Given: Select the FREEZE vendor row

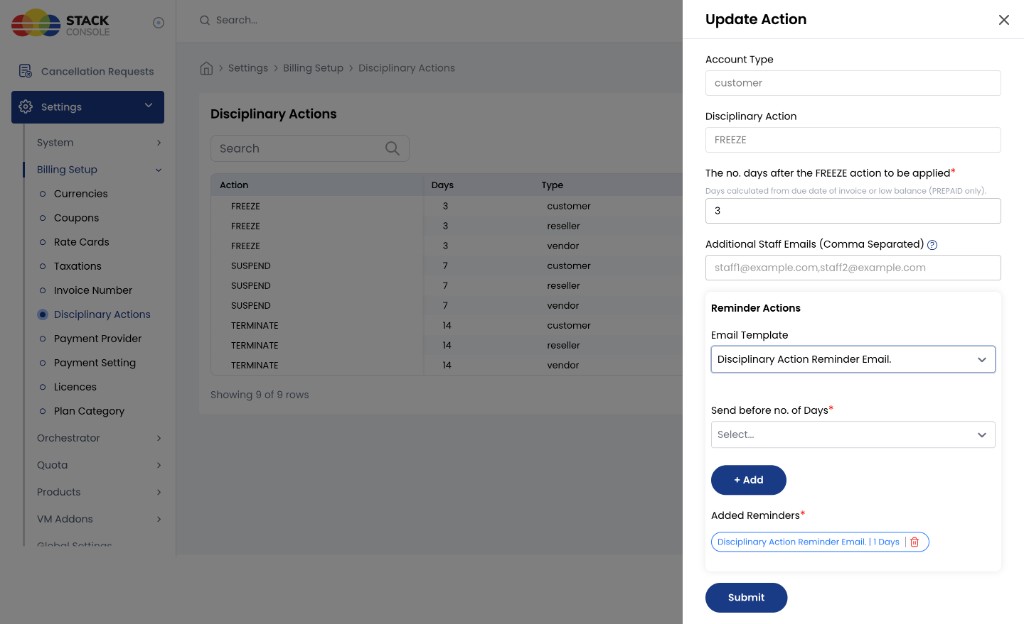Looking at the screenshot, I should [447, 246].
